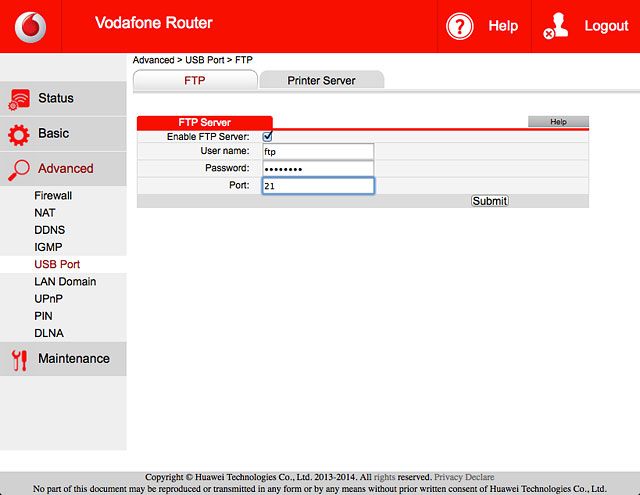Click the 'FTP Server' section header
640x495 pixels.
pos(204,122)
